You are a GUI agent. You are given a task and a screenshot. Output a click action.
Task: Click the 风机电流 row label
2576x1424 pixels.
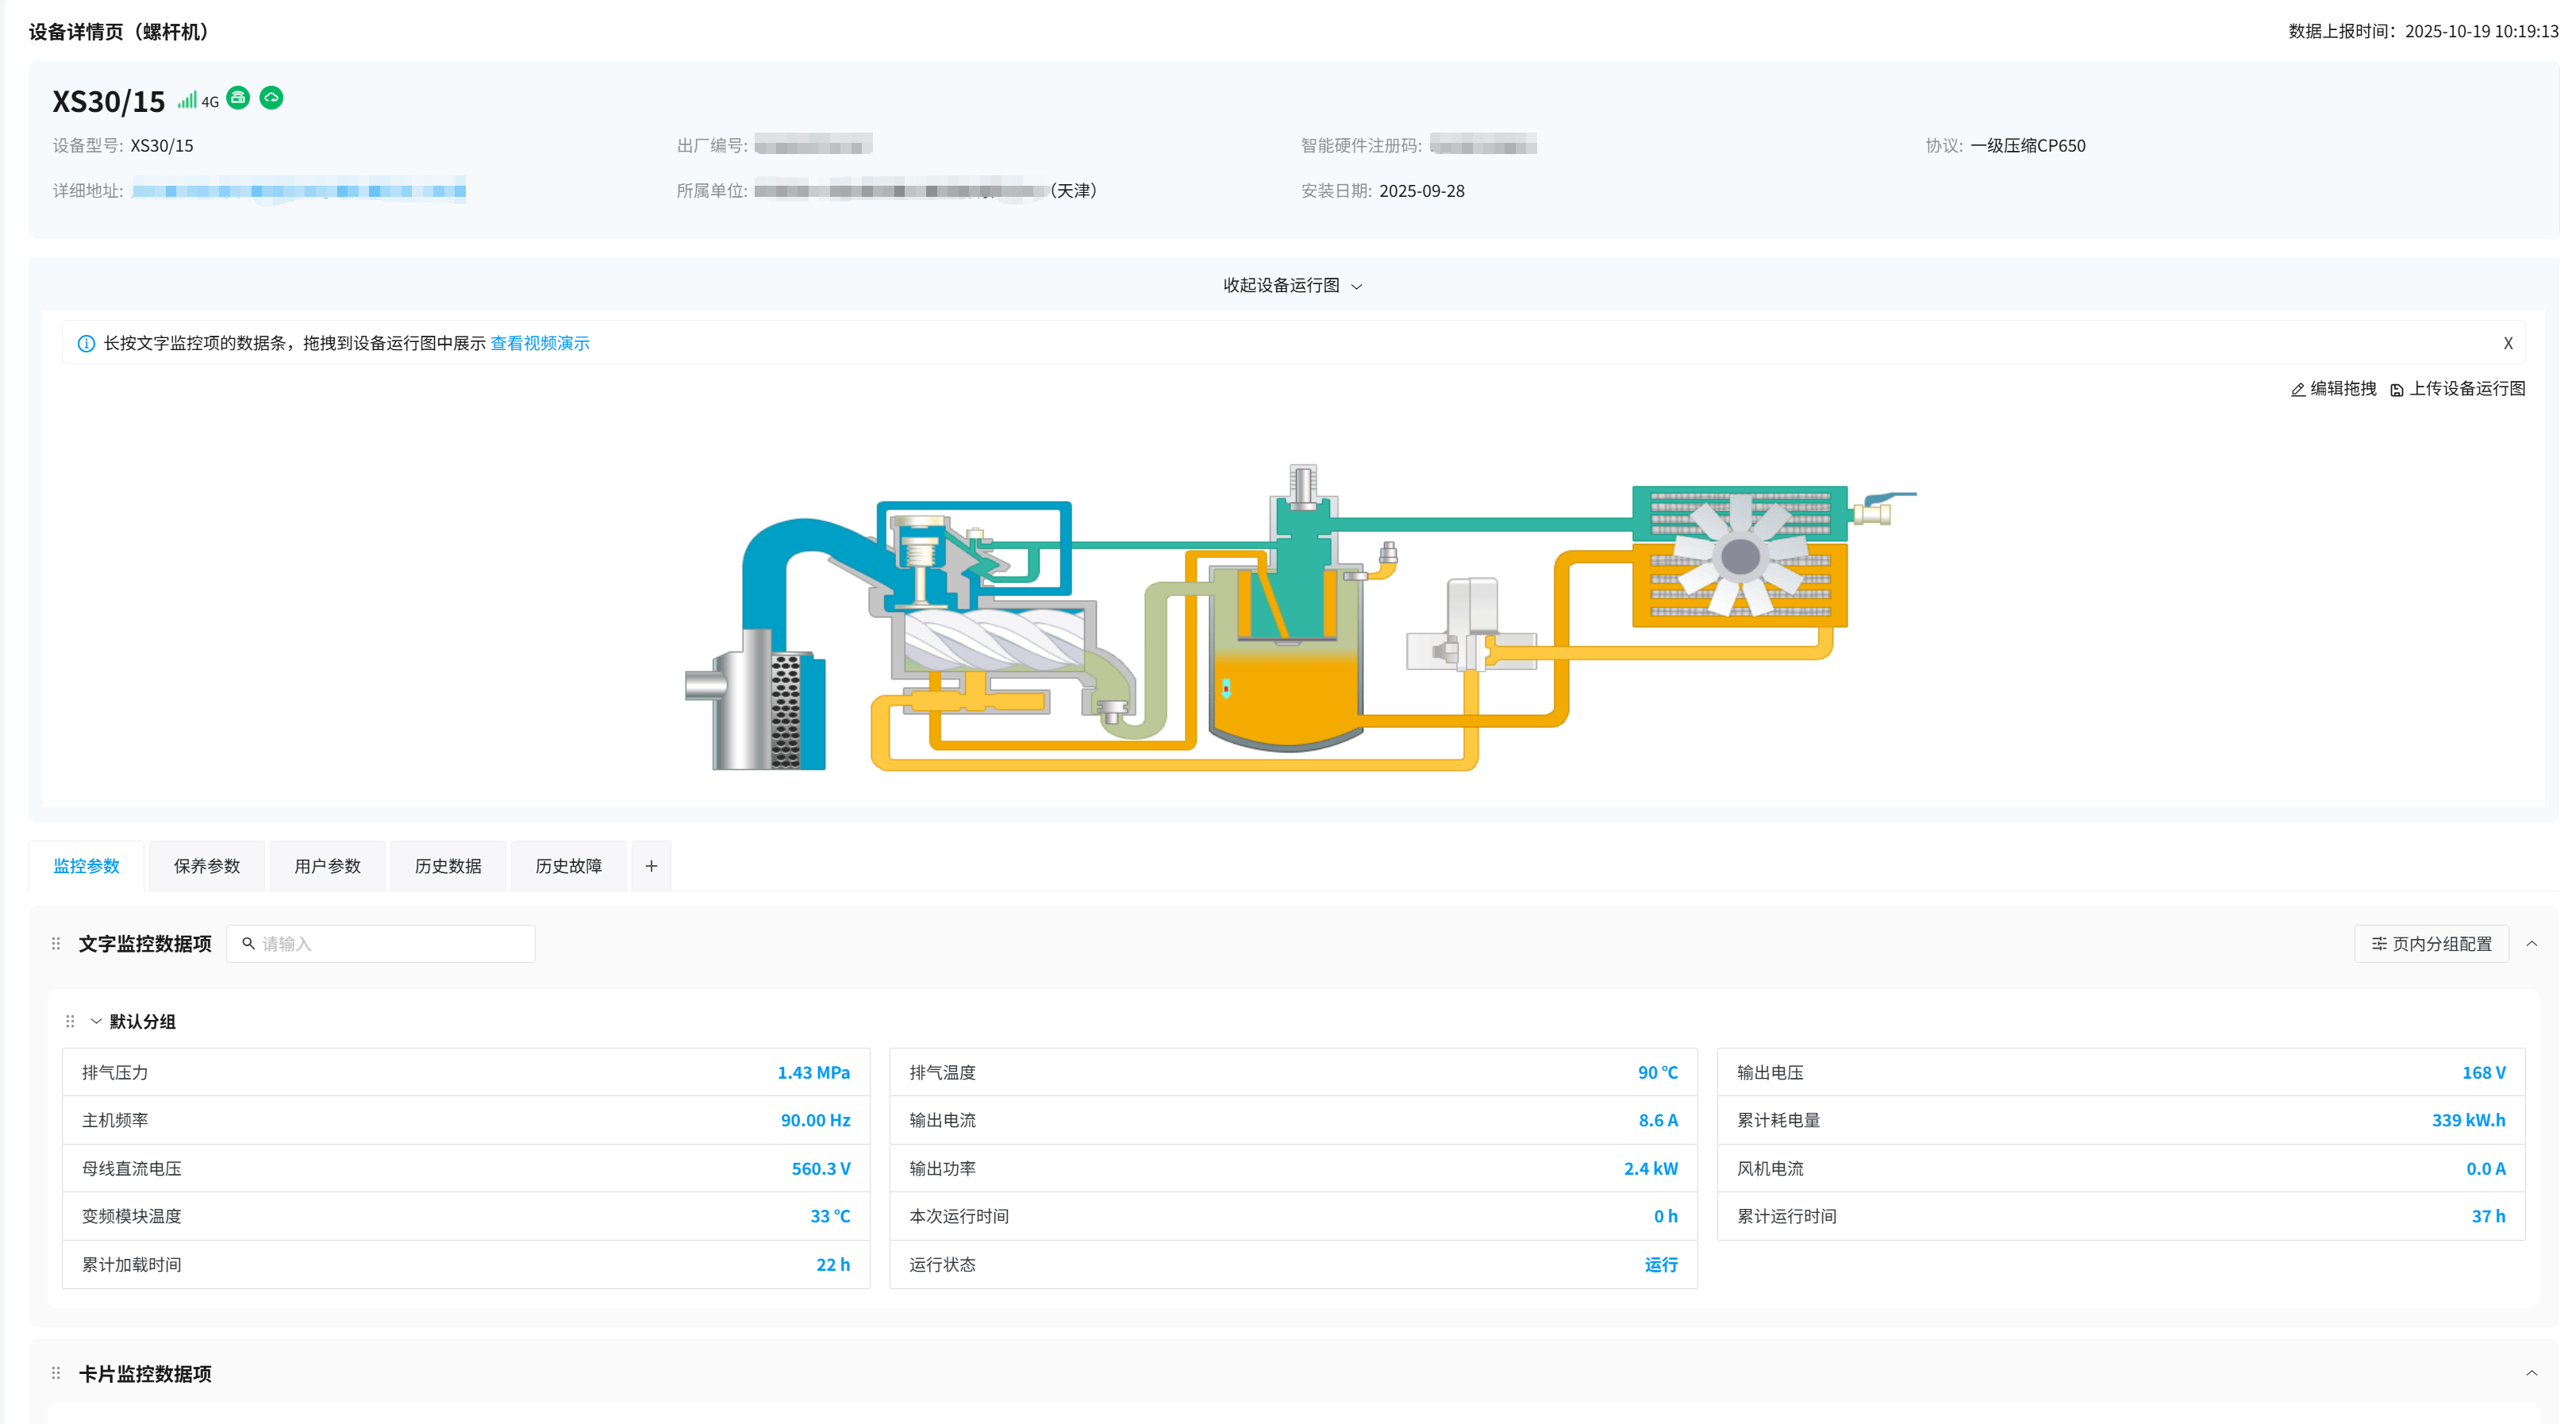pos(1770,1168)
